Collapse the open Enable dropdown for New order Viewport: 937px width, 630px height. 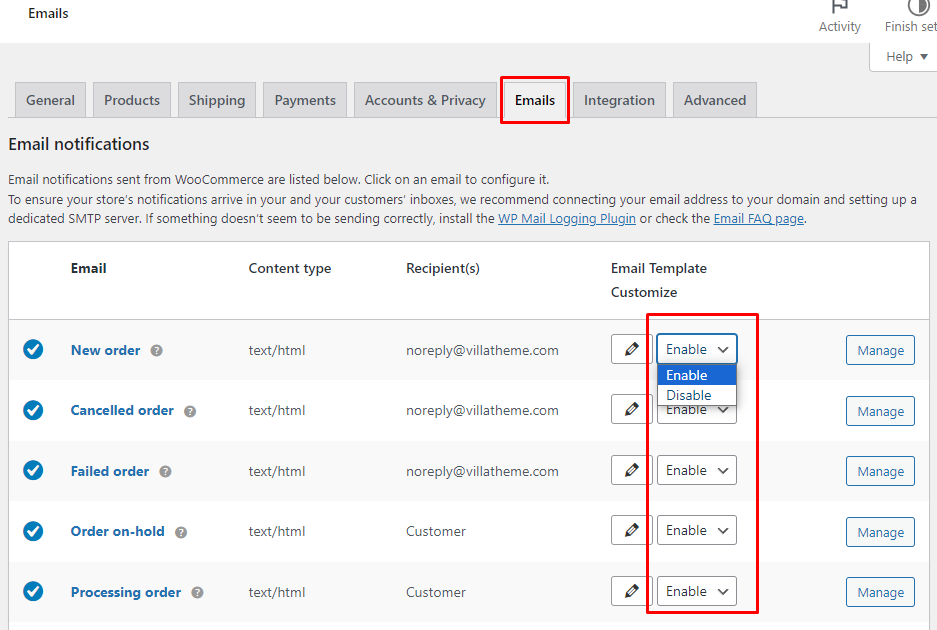(697, 349)
